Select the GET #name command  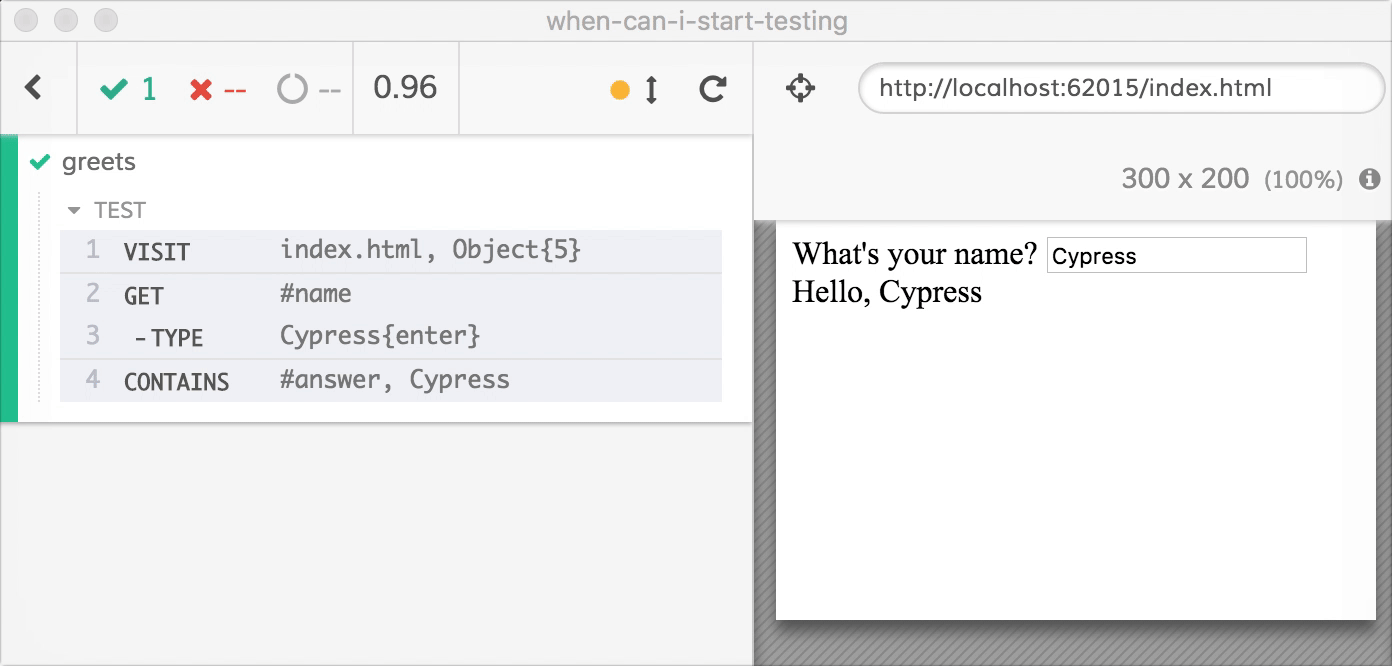(x=390, y=294)
